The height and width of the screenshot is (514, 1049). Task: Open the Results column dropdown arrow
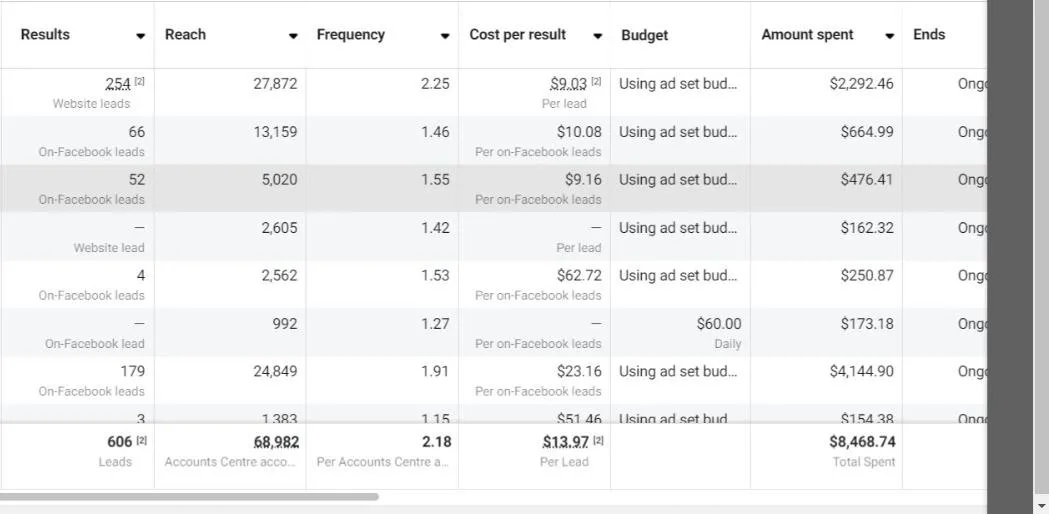click(140, 36)
